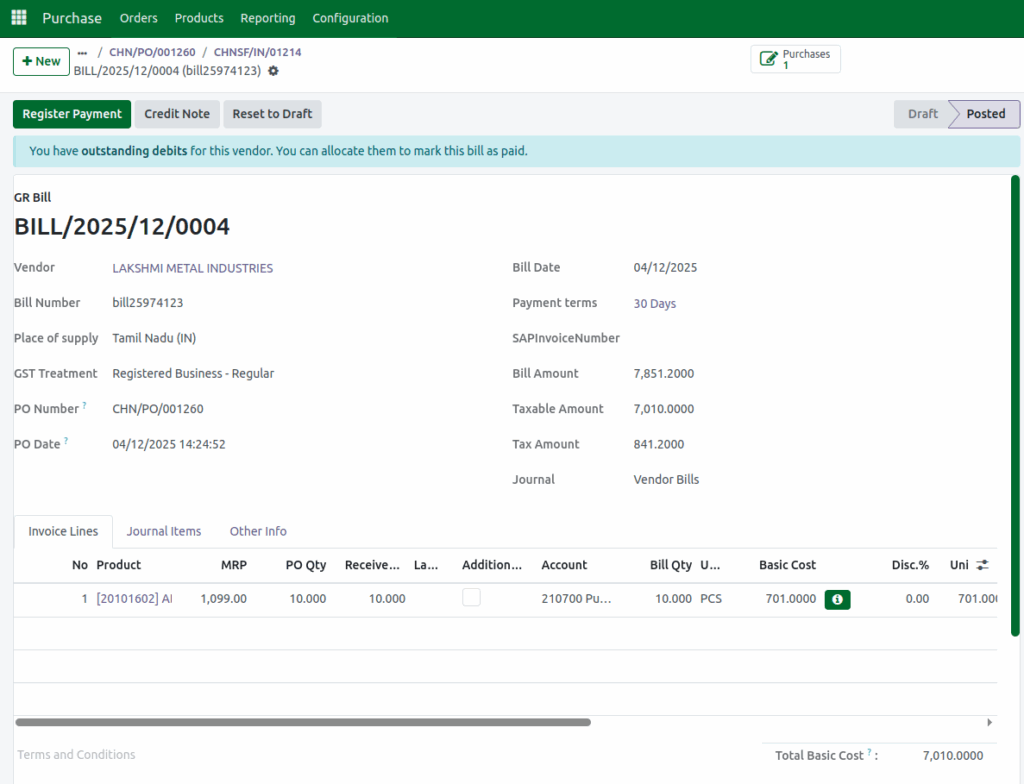Viewport: 1024px width, 784px height.
Task: Toggle the Additional checkbox on line 1
Action: click(x=471, y=599)
